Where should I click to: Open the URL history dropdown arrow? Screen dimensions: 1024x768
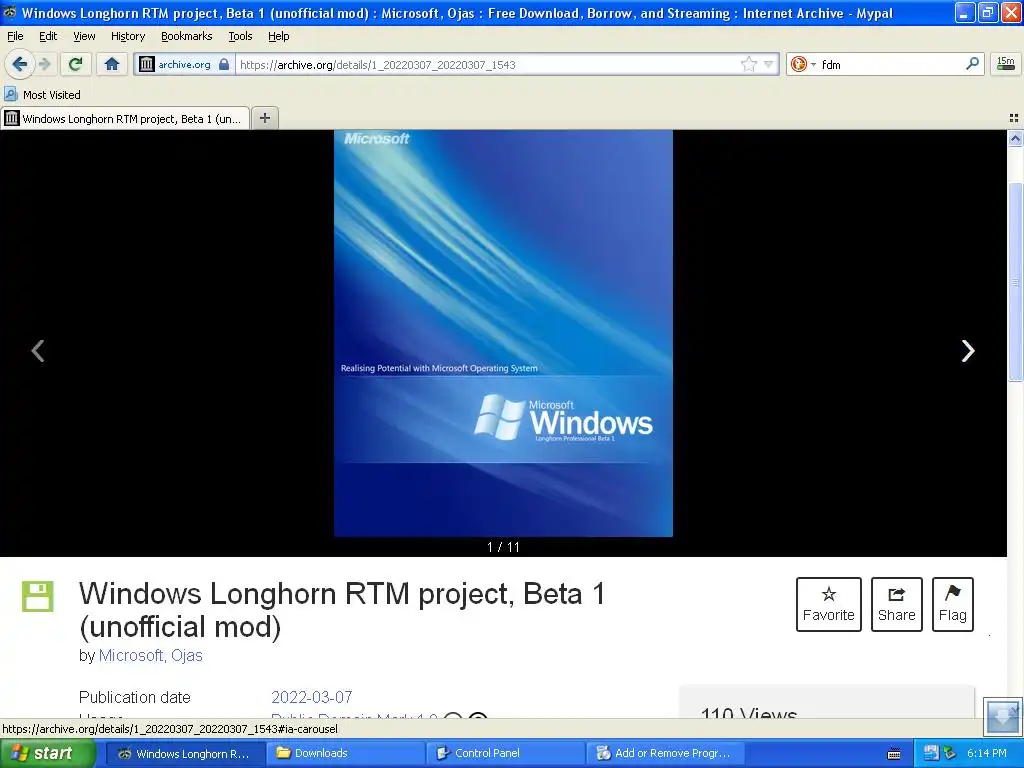pos(769,64)
